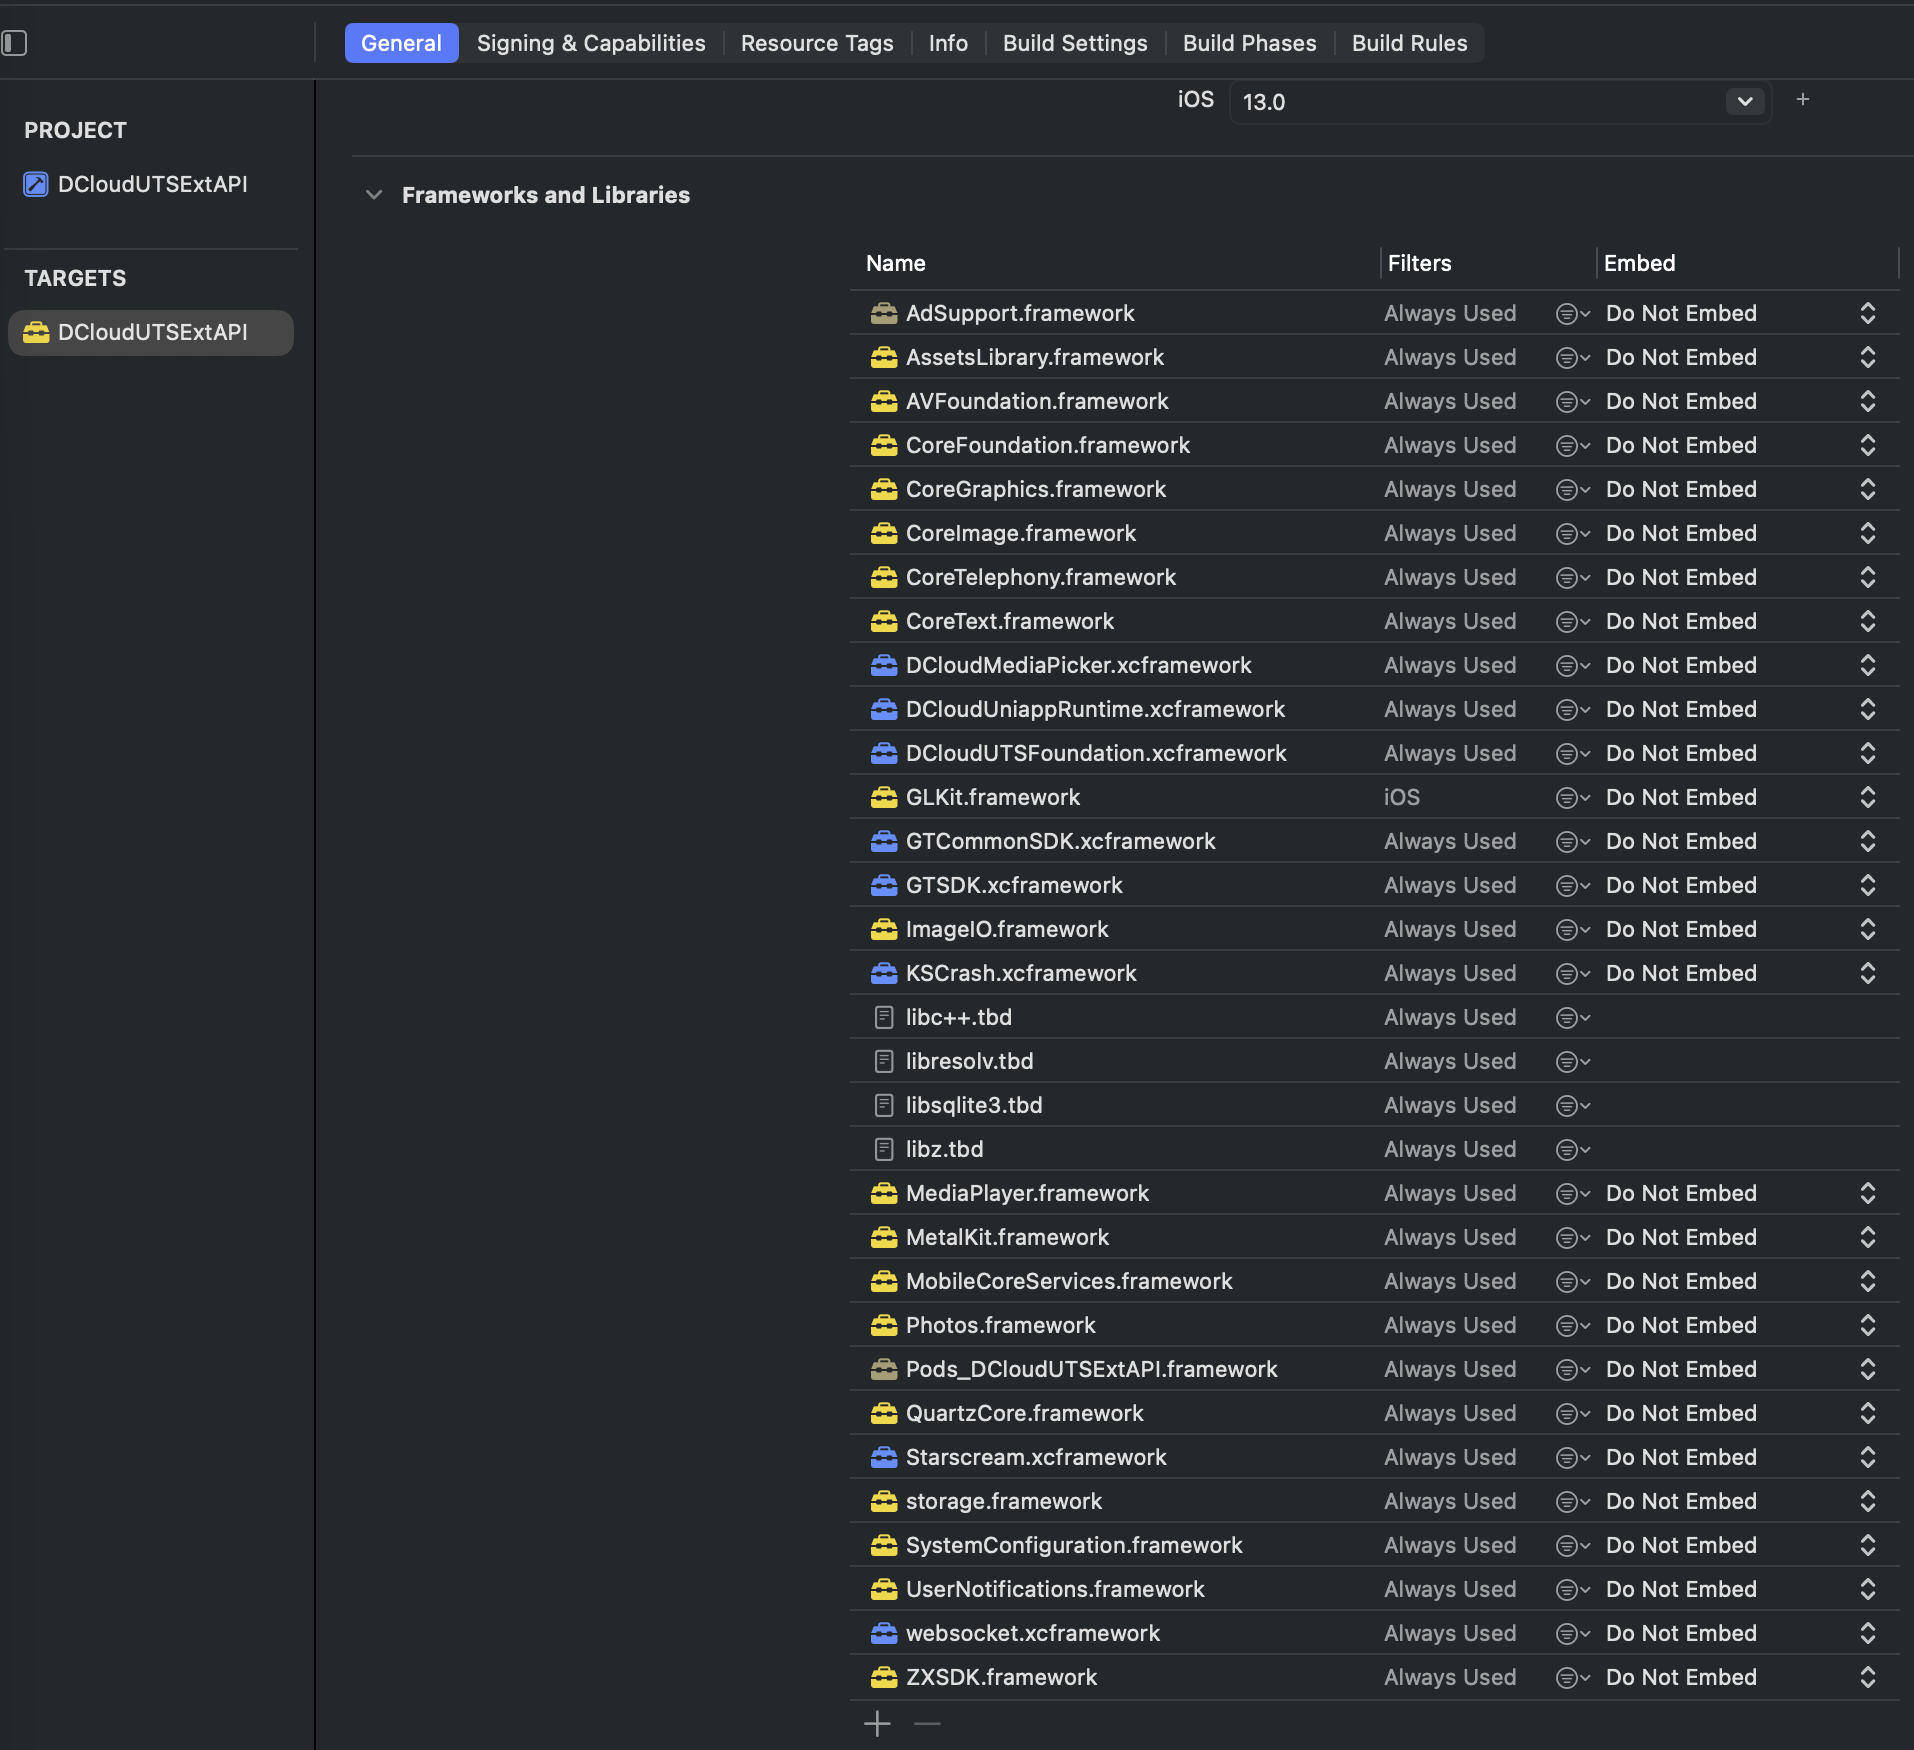Open the Build Rules tab
The image size is (1914, 1750).
1409,43
